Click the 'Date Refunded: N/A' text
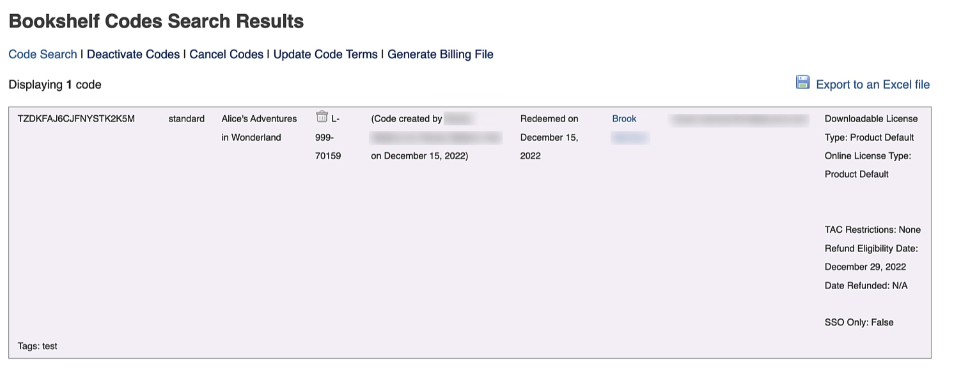This screenshot has height=380, width=954. click(x=866, y=285)
